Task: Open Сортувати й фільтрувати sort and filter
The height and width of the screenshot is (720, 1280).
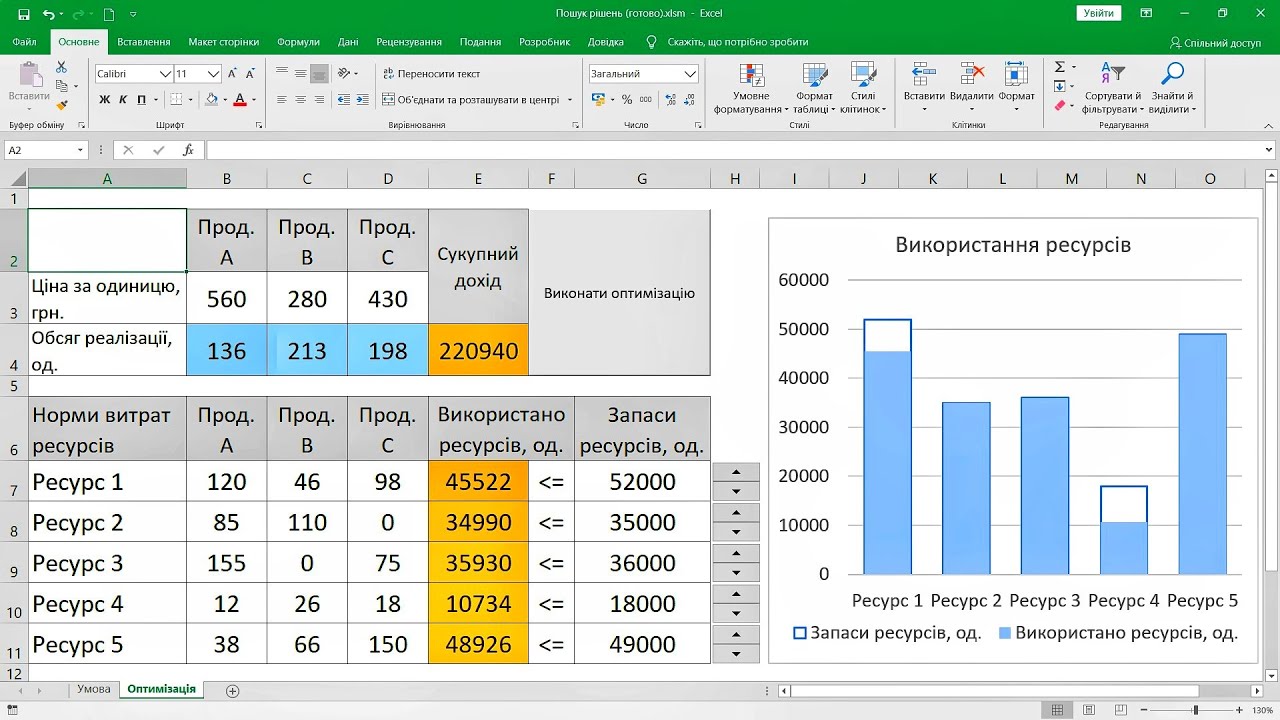Action: click(1113, 89)
